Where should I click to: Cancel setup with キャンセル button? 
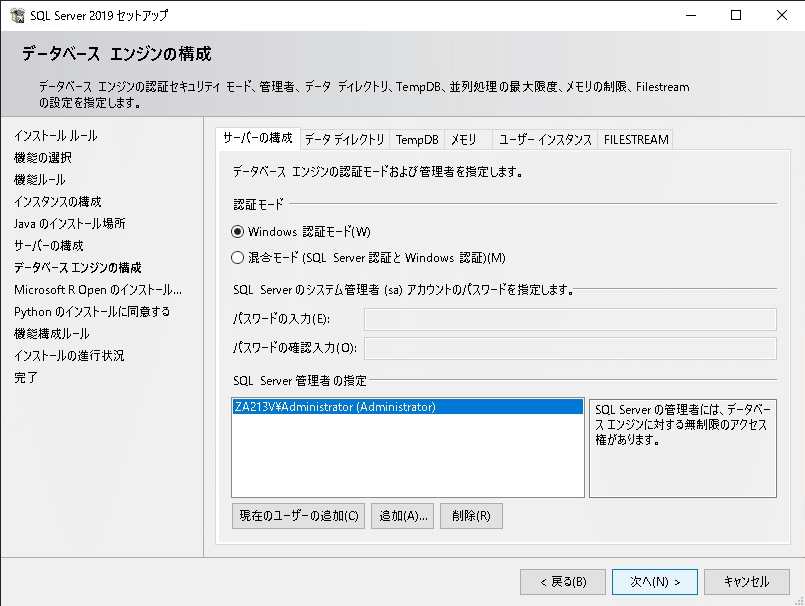746,582
